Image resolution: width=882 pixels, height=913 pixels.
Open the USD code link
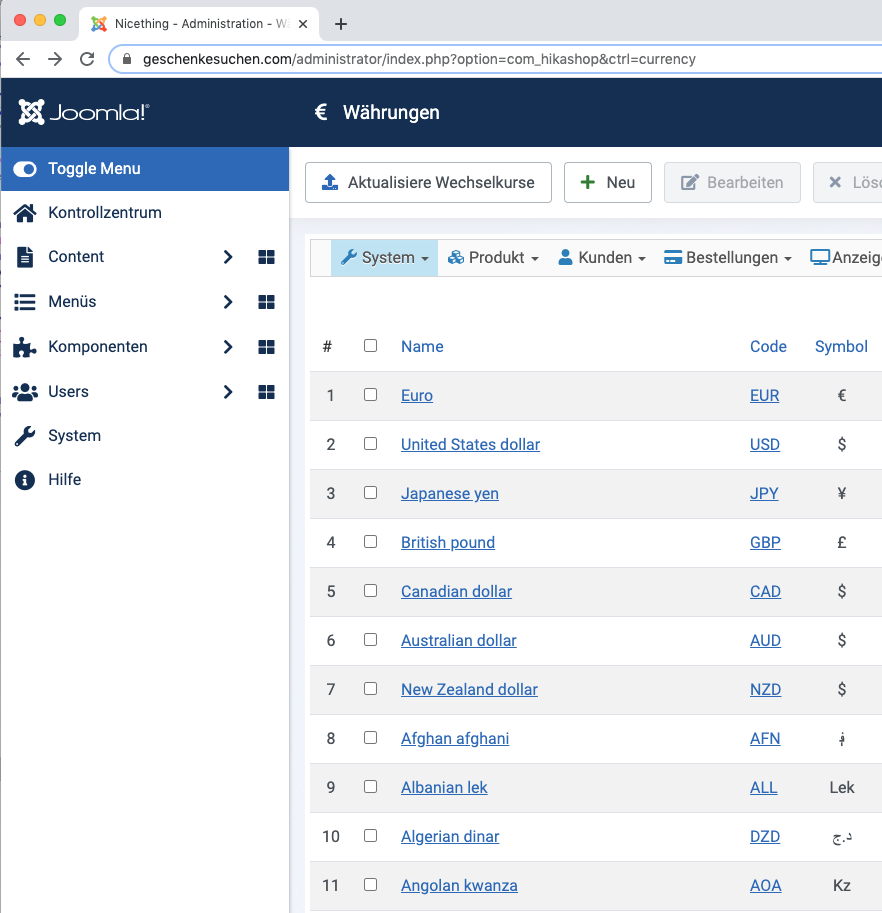765,444
